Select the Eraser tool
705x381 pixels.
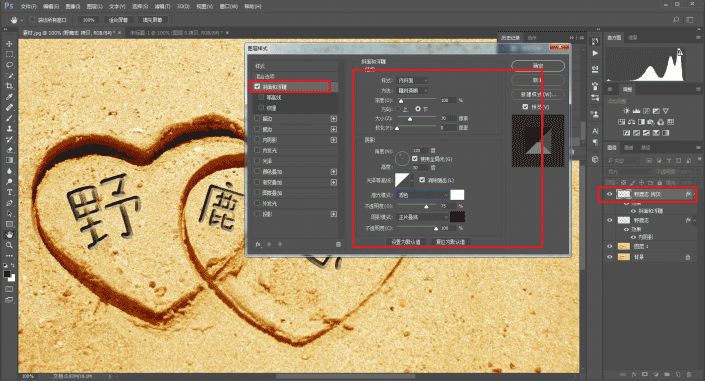pyautogui.click(x=9, y=150)
